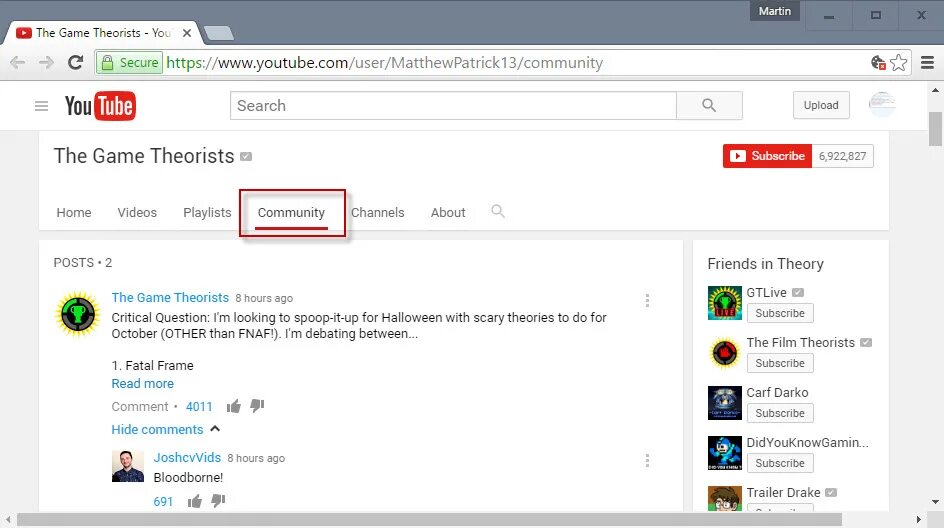The width and height of the screenshot is (944, 528).
Task: Click the Friends in Theory heading
Action: 765,264
